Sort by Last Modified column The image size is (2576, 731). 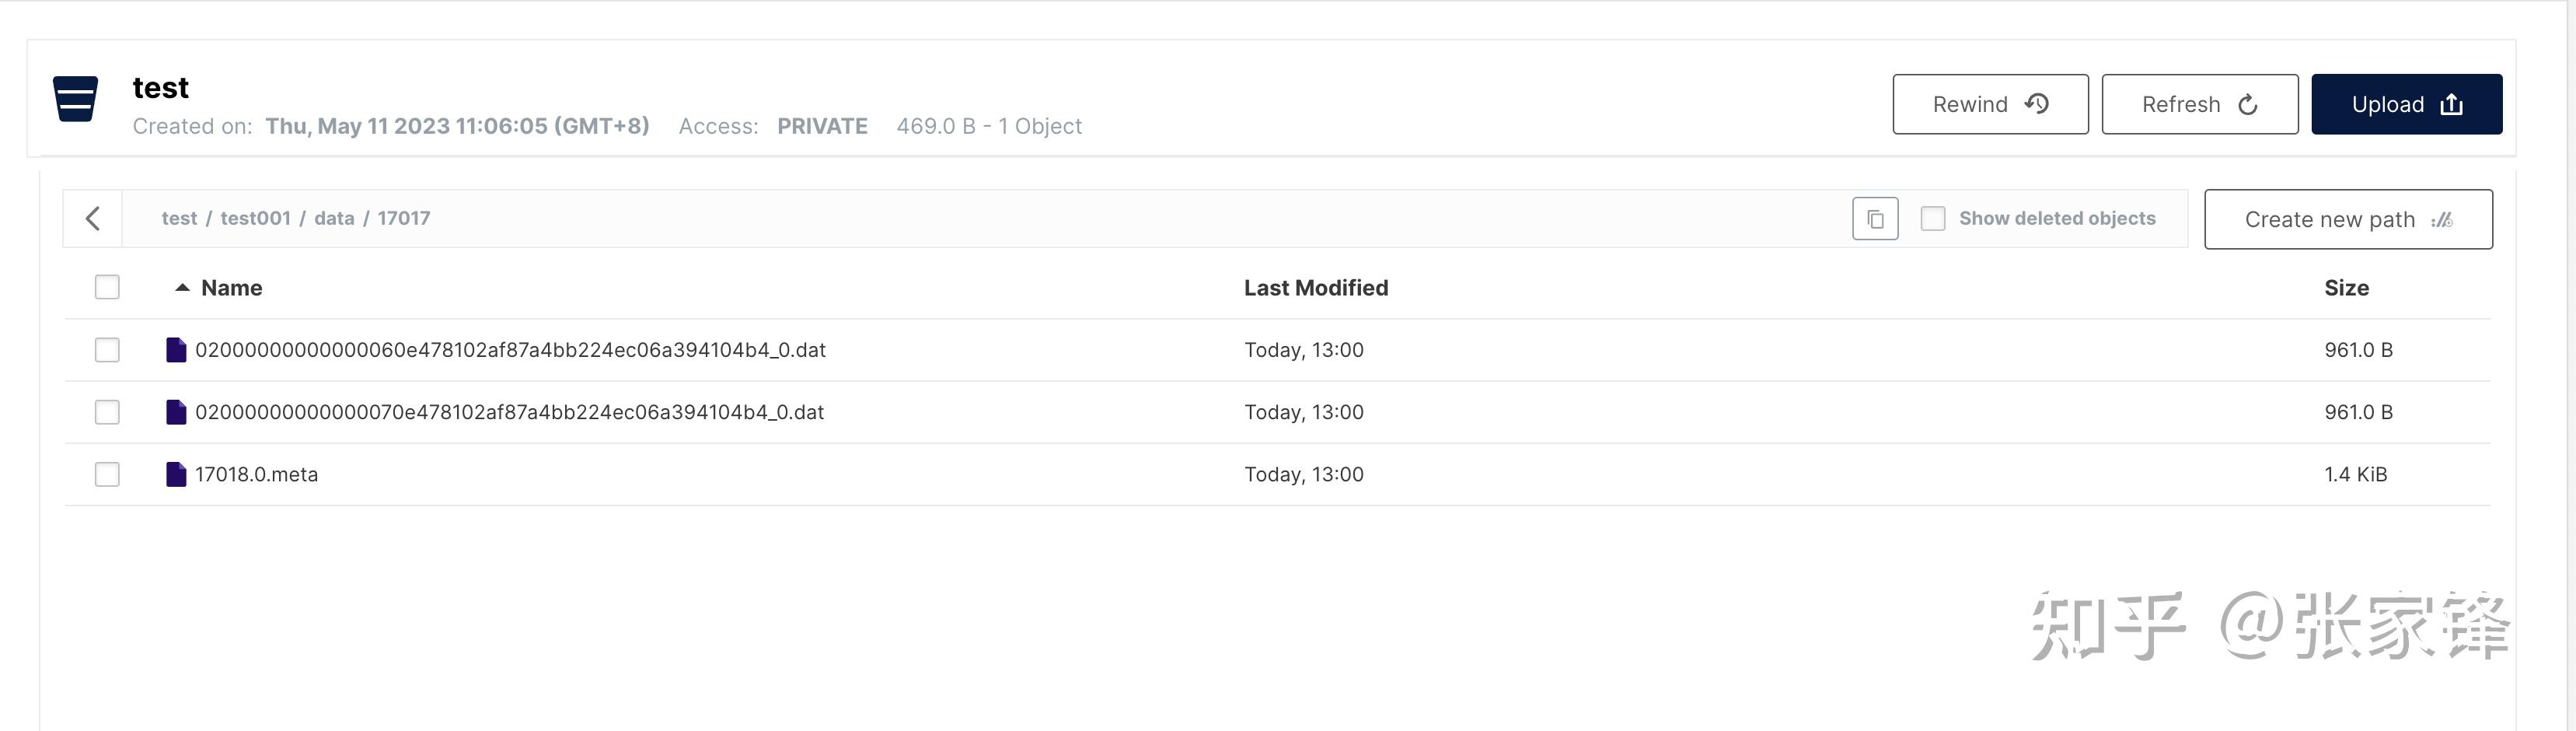[x=1316, y=288]
